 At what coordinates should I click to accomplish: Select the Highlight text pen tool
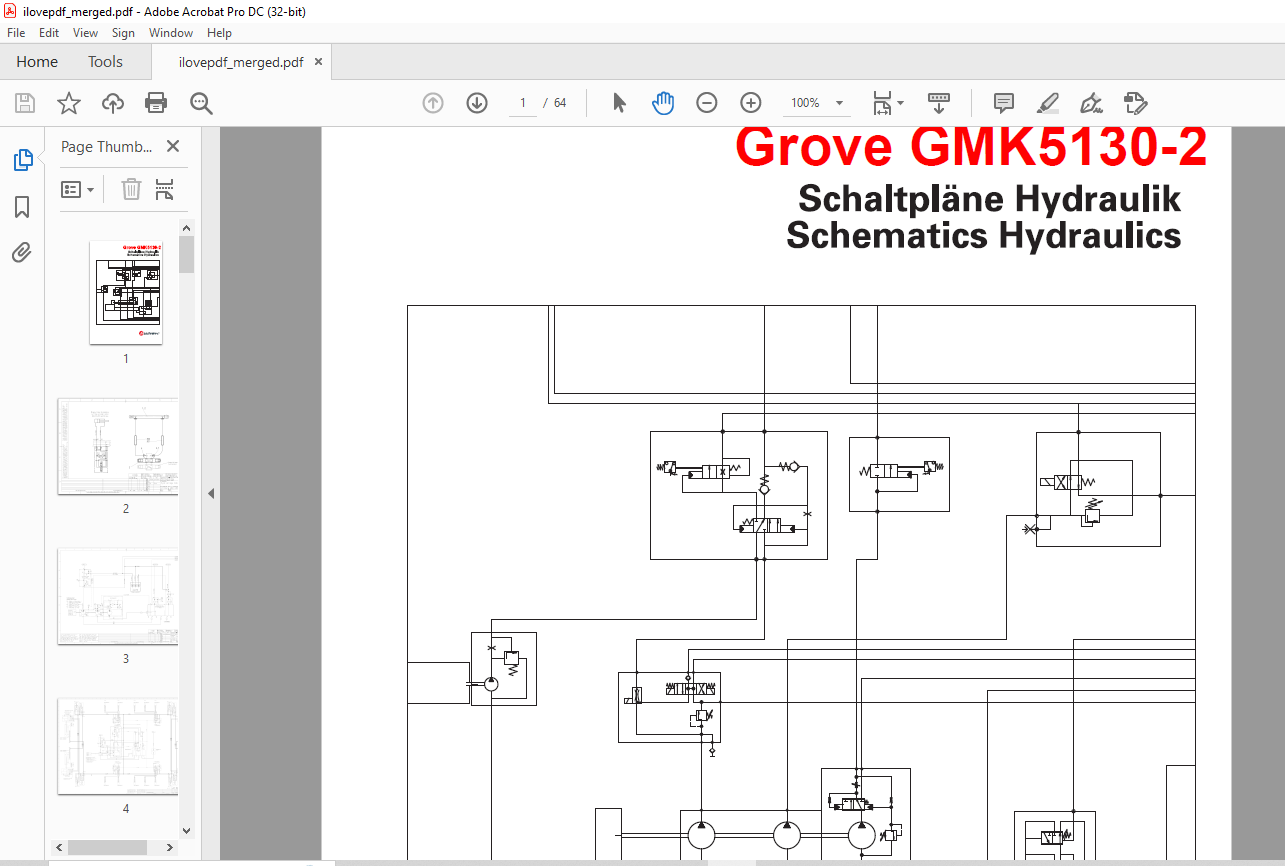point(1047,103)
